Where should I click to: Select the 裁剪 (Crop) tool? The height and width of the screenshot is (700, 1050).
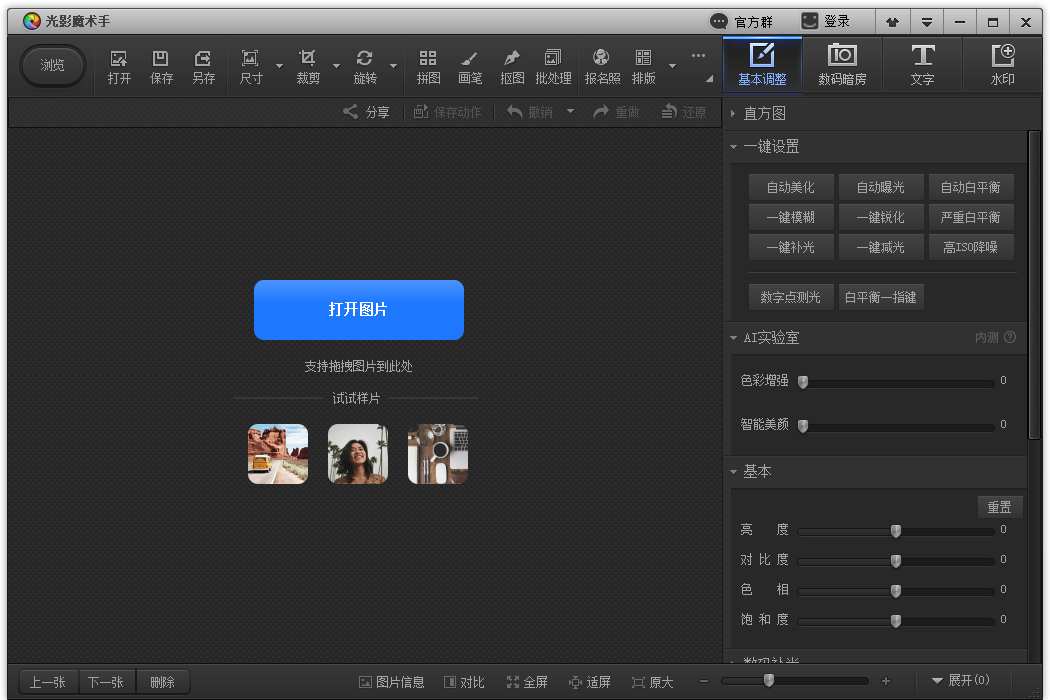[x=308, y=67]
